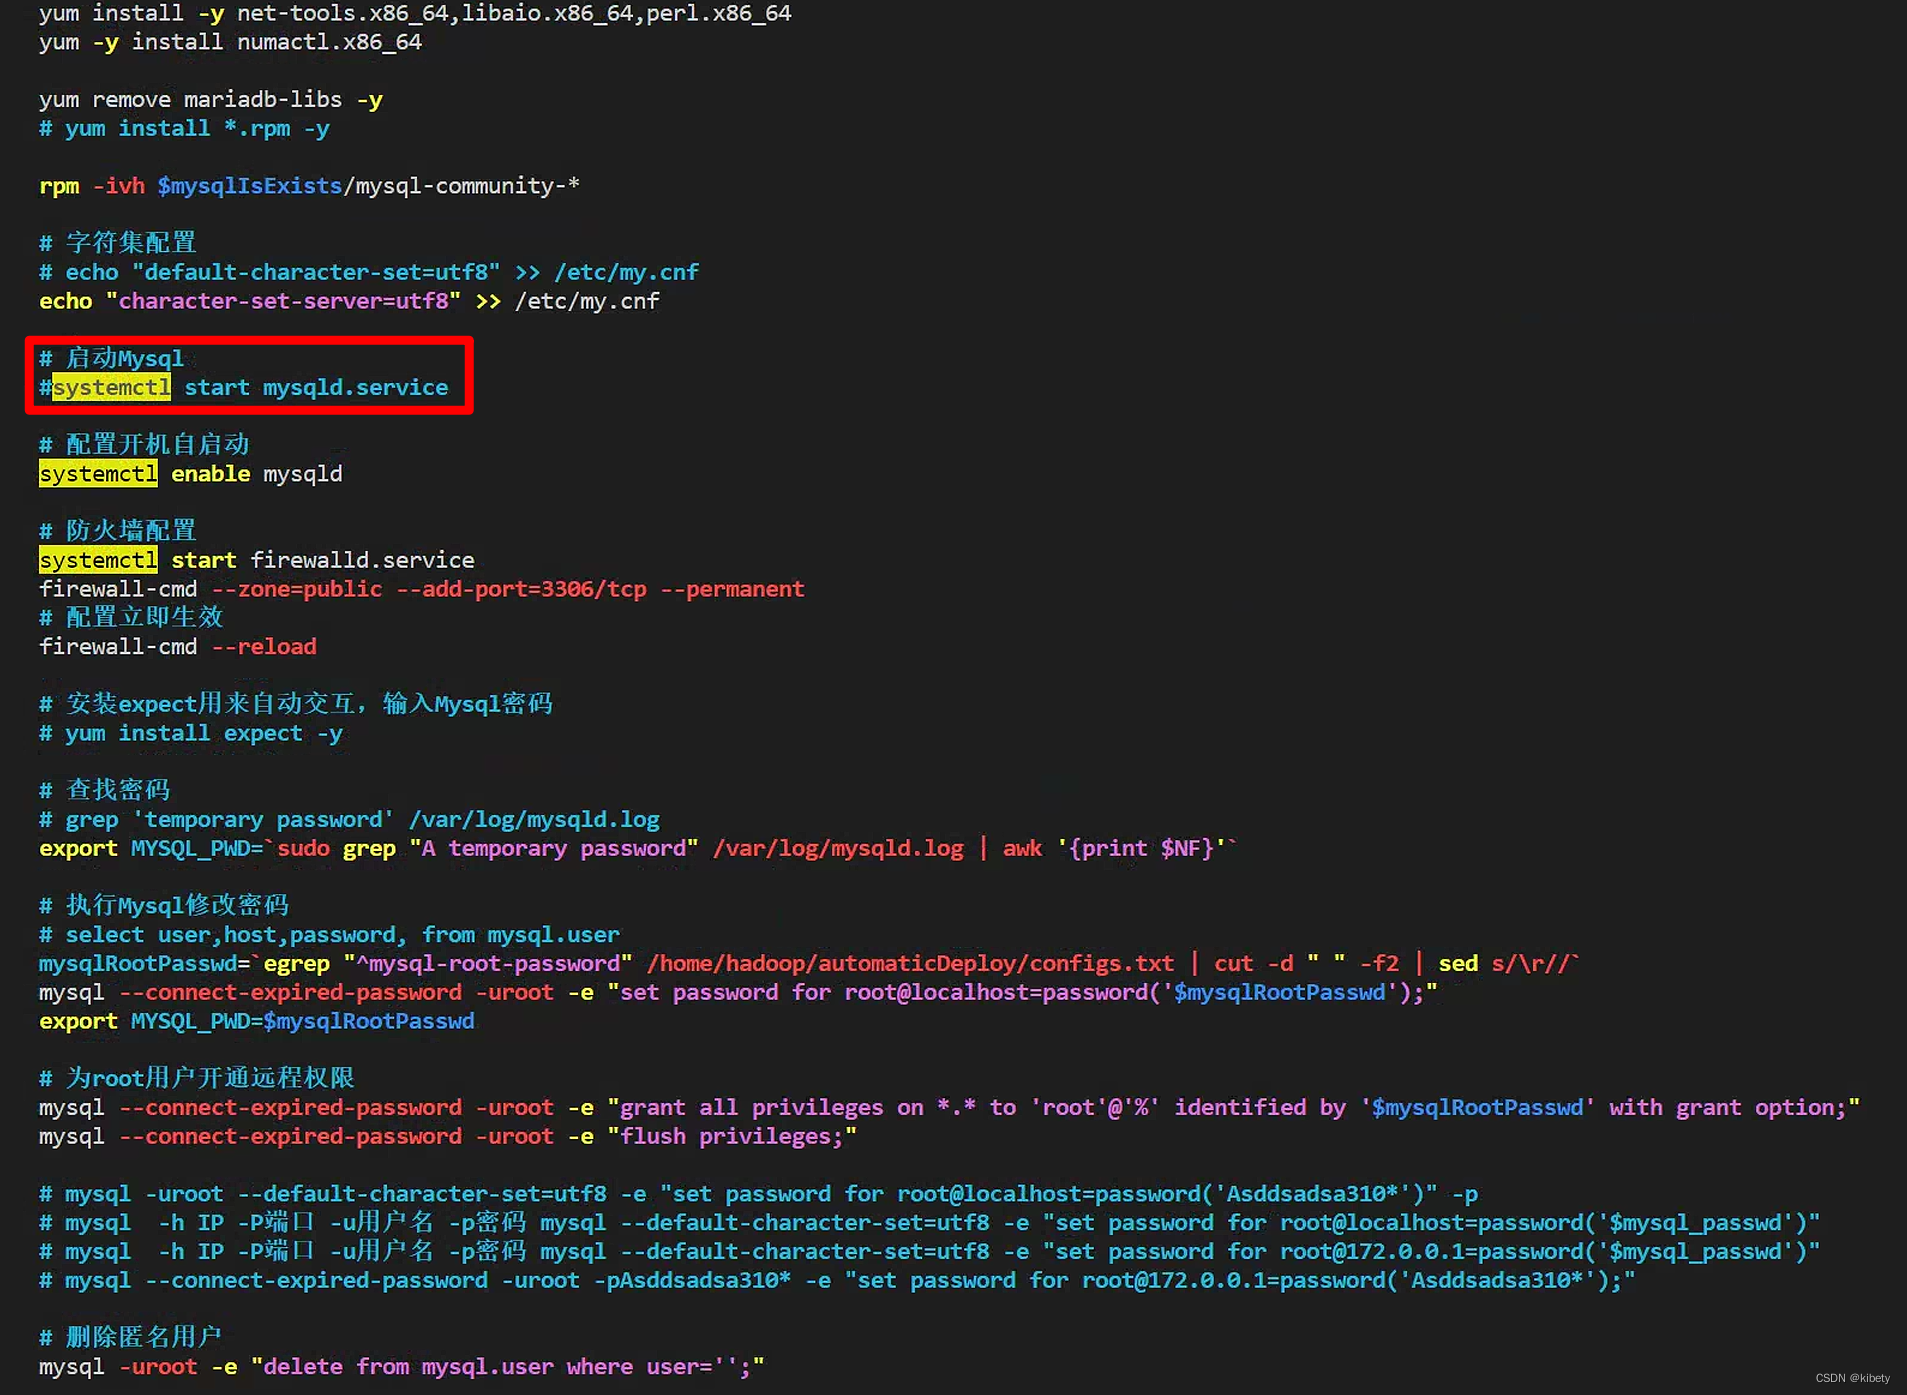Click the commented grep 'temporary password' line
The width and height of the screenshot is (1907, 1395).
pyautogui.click(x=349, y=820)
